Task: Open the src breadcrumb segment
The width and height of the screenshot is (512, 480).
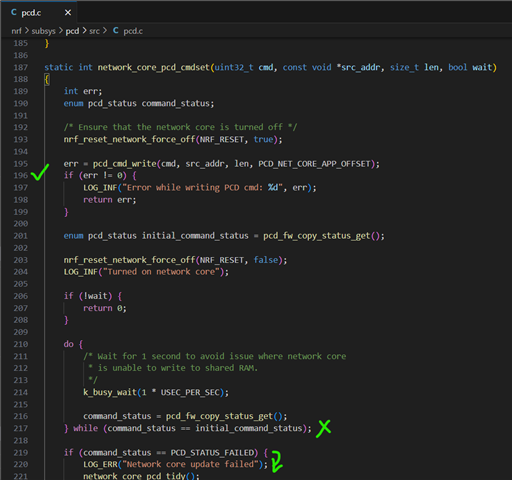Action: (94, 31)
